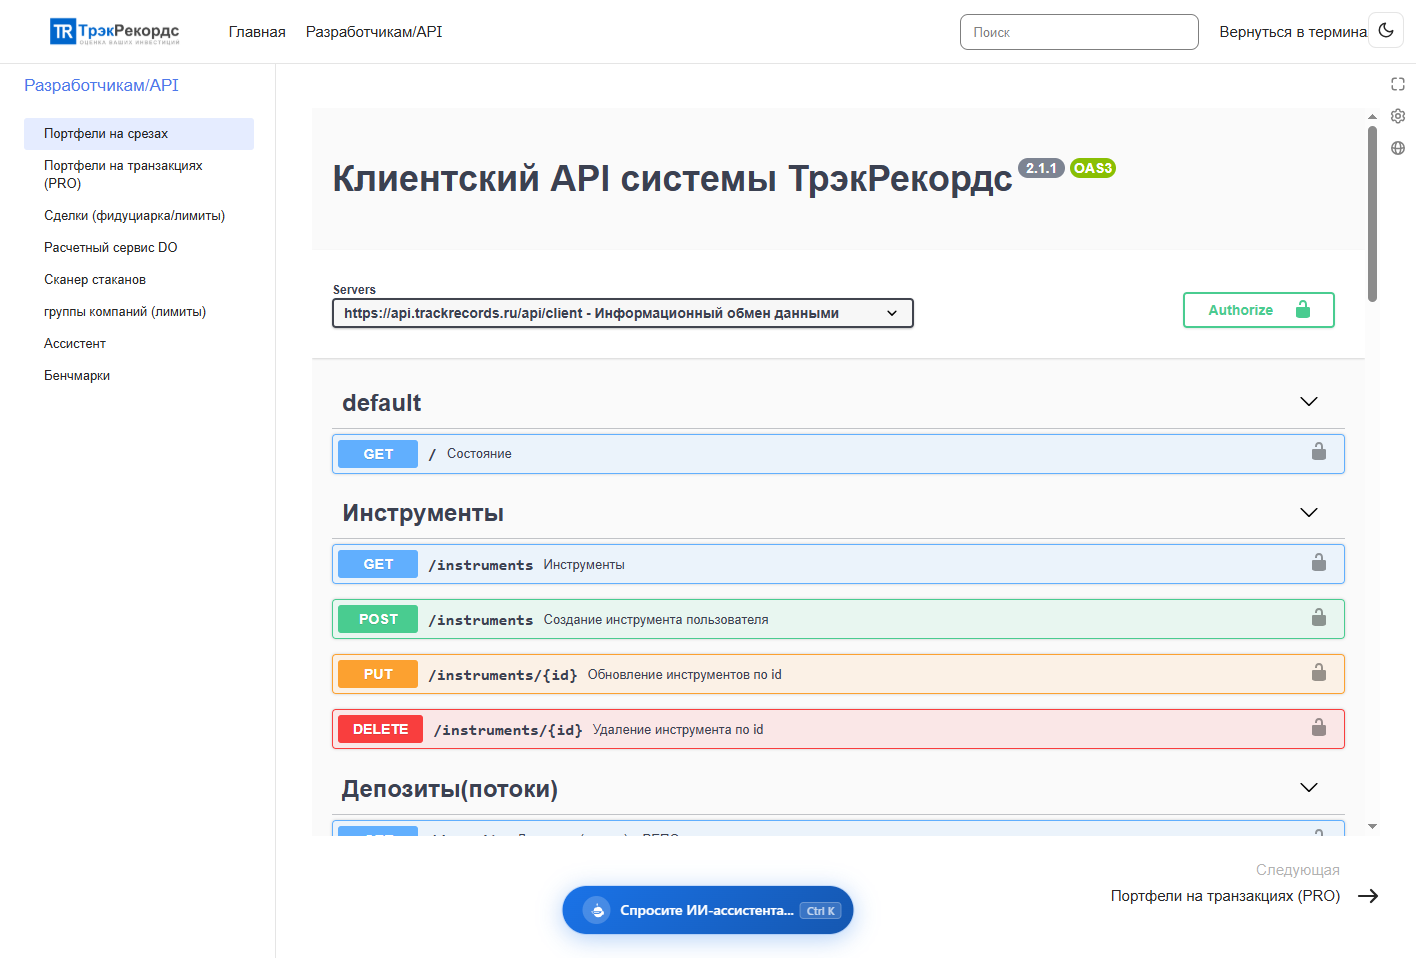Select группы компаний (лимиты) in sidebar

tap(139, 312)
